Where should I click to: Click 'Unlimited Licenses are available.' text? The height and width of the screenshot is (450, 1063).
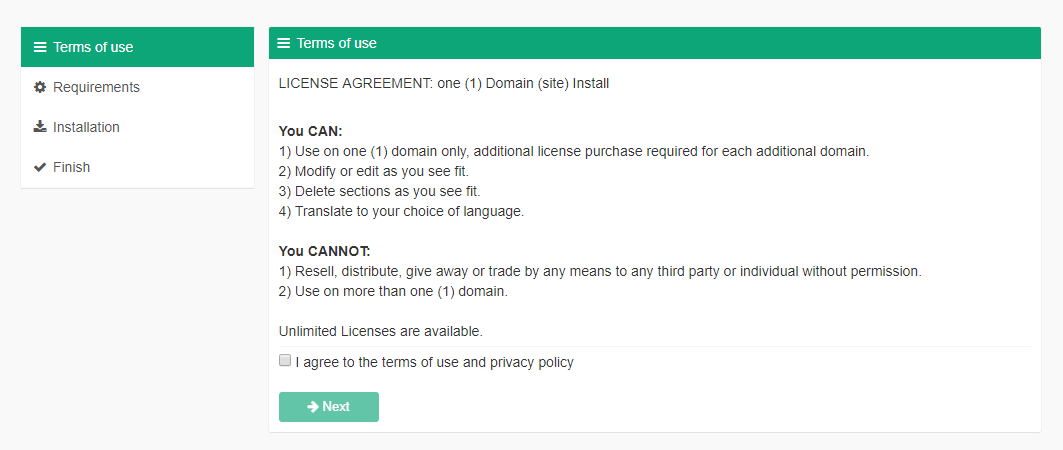[381, 332]
